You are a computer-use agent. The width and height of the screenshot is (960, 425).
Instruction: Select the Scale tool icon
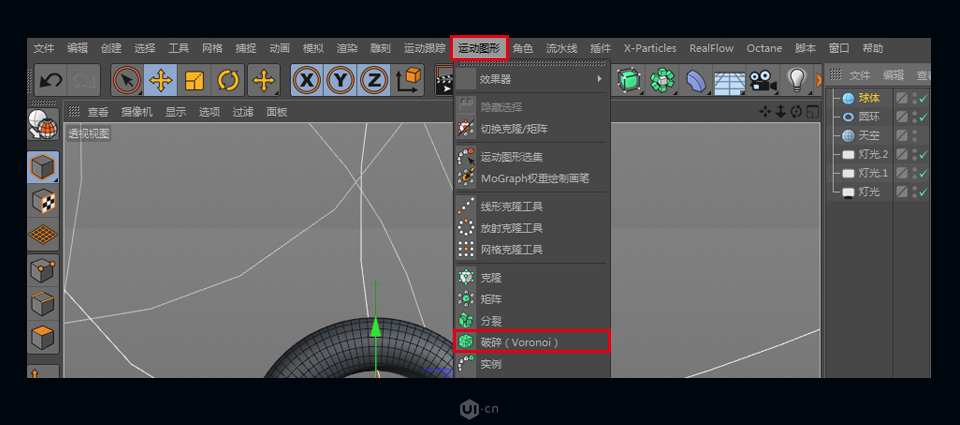(194, 80)
